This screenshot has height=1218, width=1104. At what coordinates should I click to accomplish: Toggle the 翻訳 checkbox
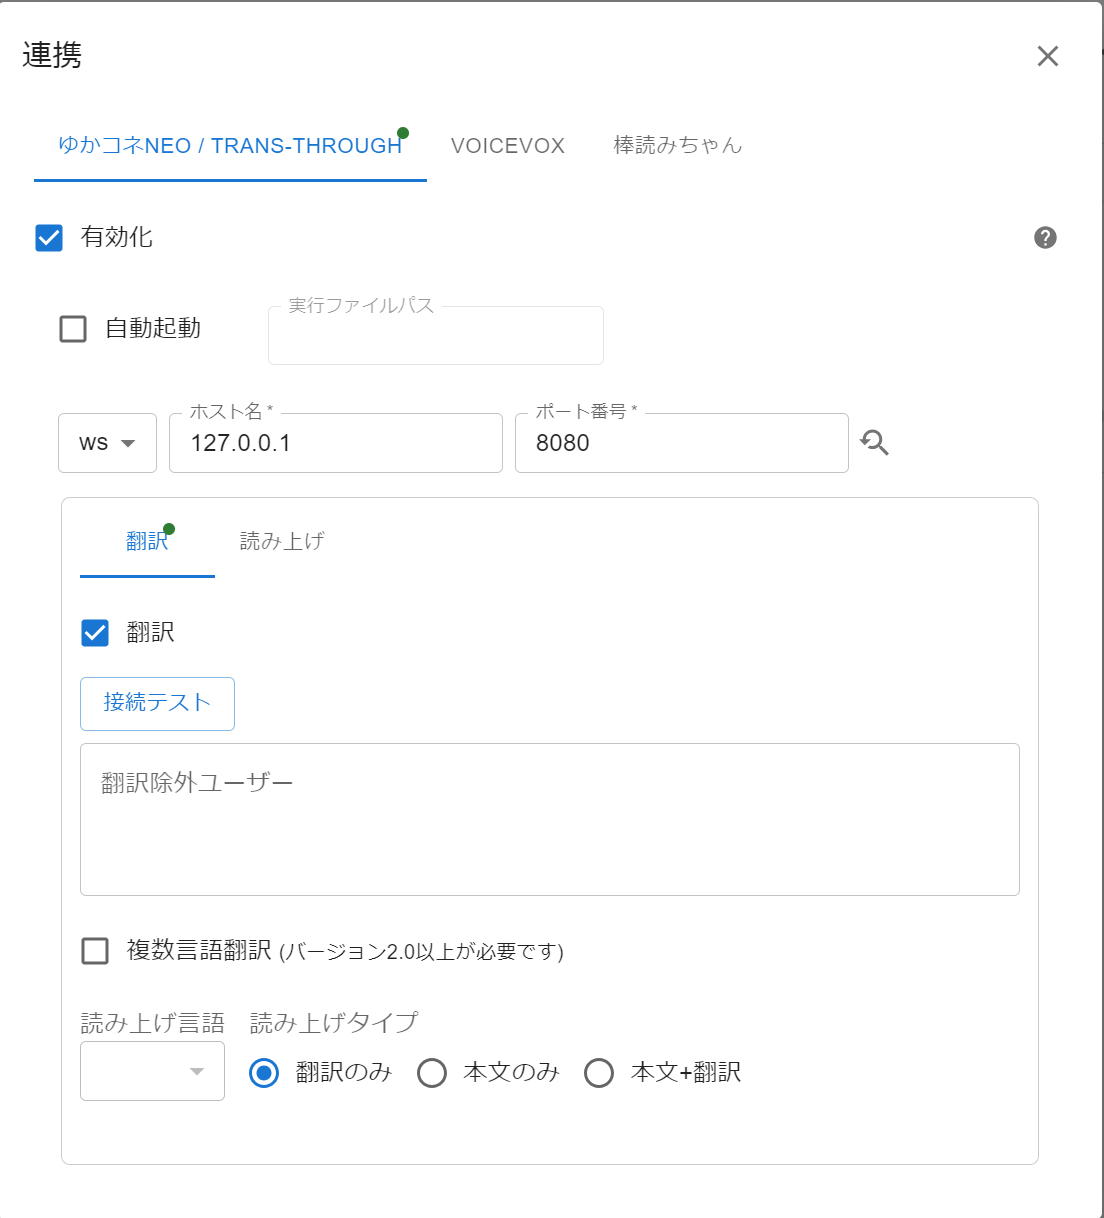click(95, 633)
